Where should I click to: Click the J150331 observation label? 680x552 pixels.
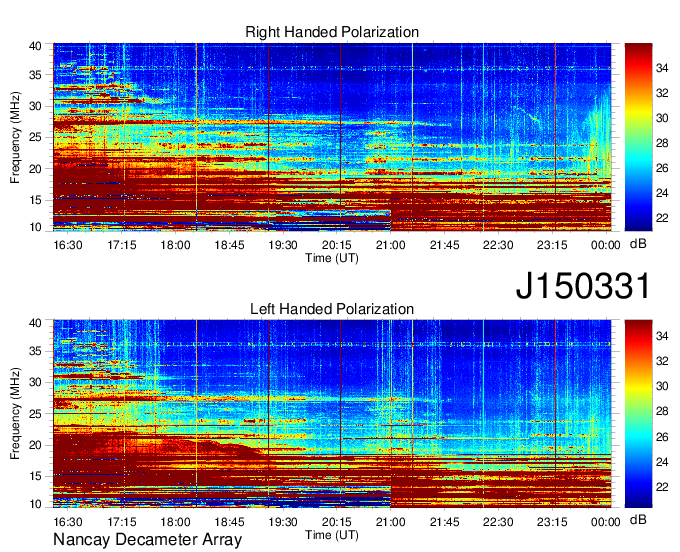pyautogui.click(x=583, y=286)
